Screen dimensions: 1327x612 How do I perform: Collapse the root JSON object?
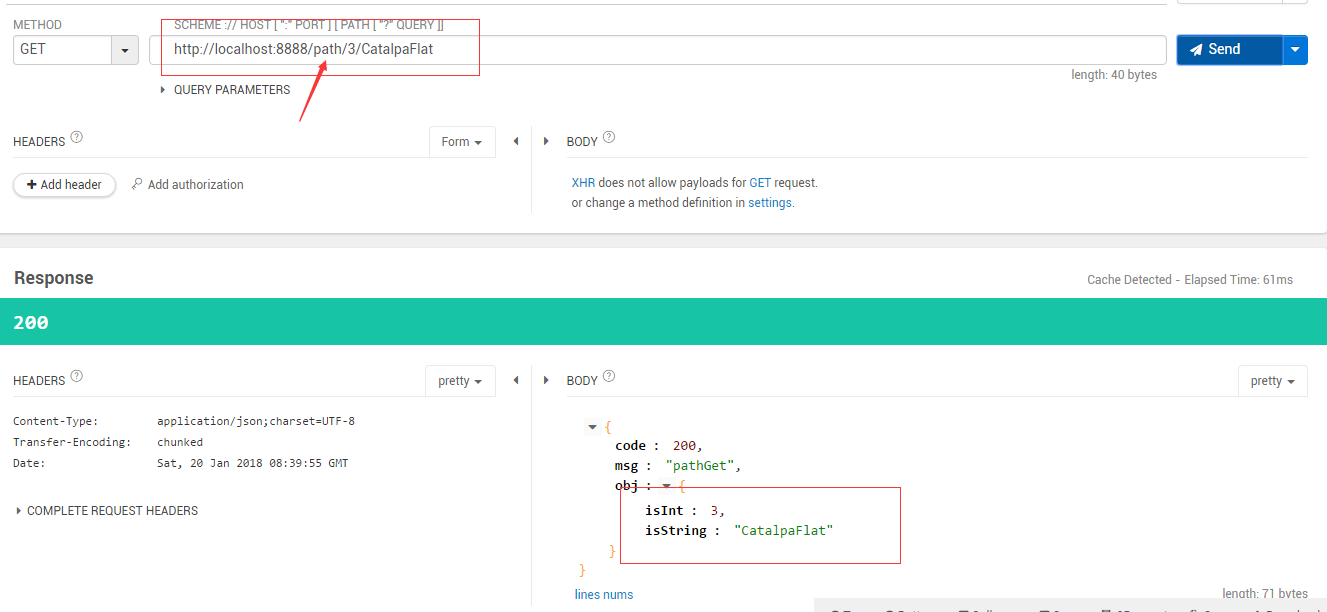[x=592, y=427]
